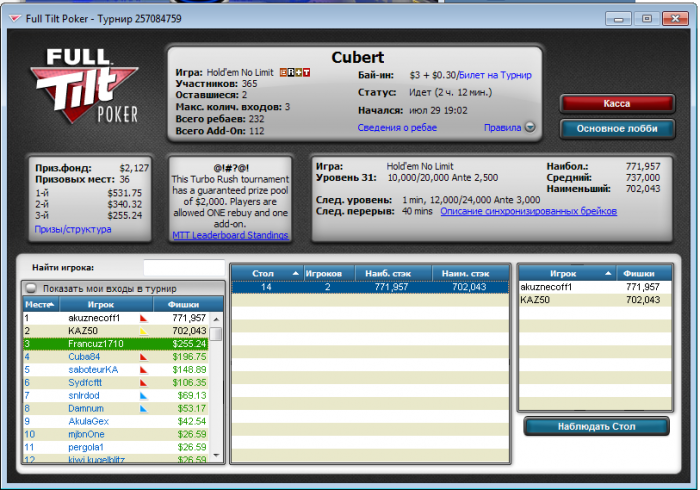The image size is (700, 490).
Task: Open MTT Leaderboard Standings link
Action: point(230,235)
